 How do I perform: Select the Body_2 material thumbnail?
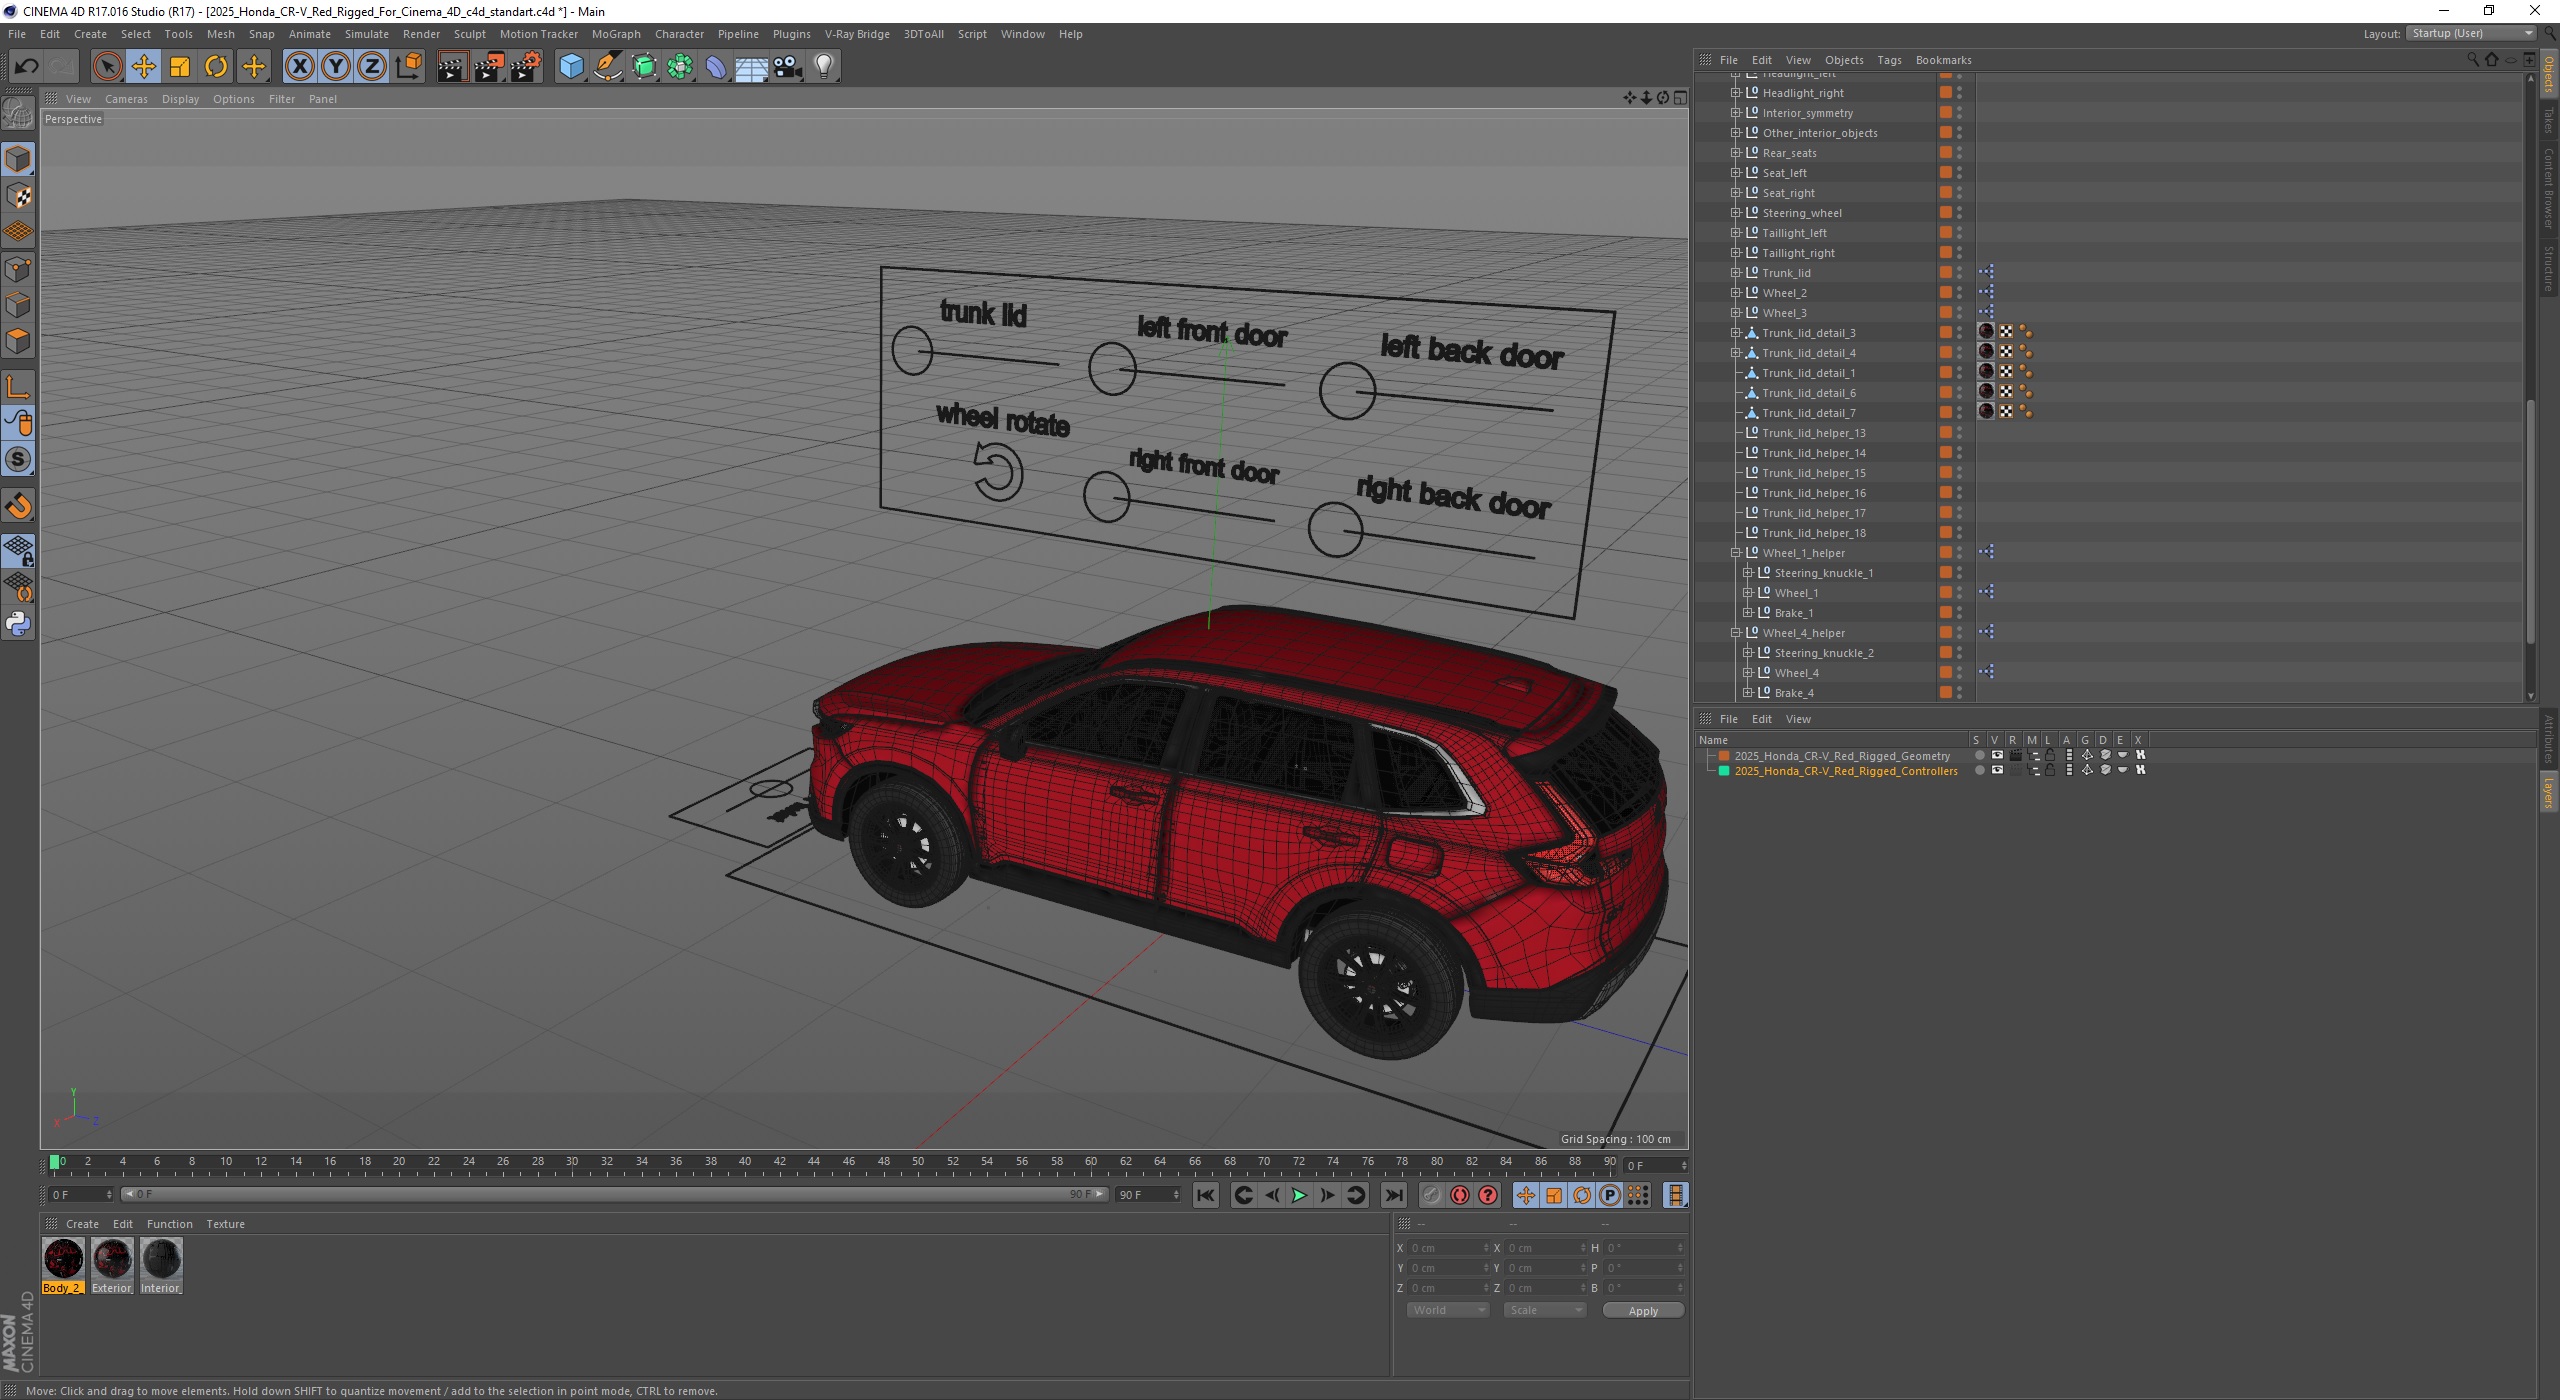pos(63,1259)
